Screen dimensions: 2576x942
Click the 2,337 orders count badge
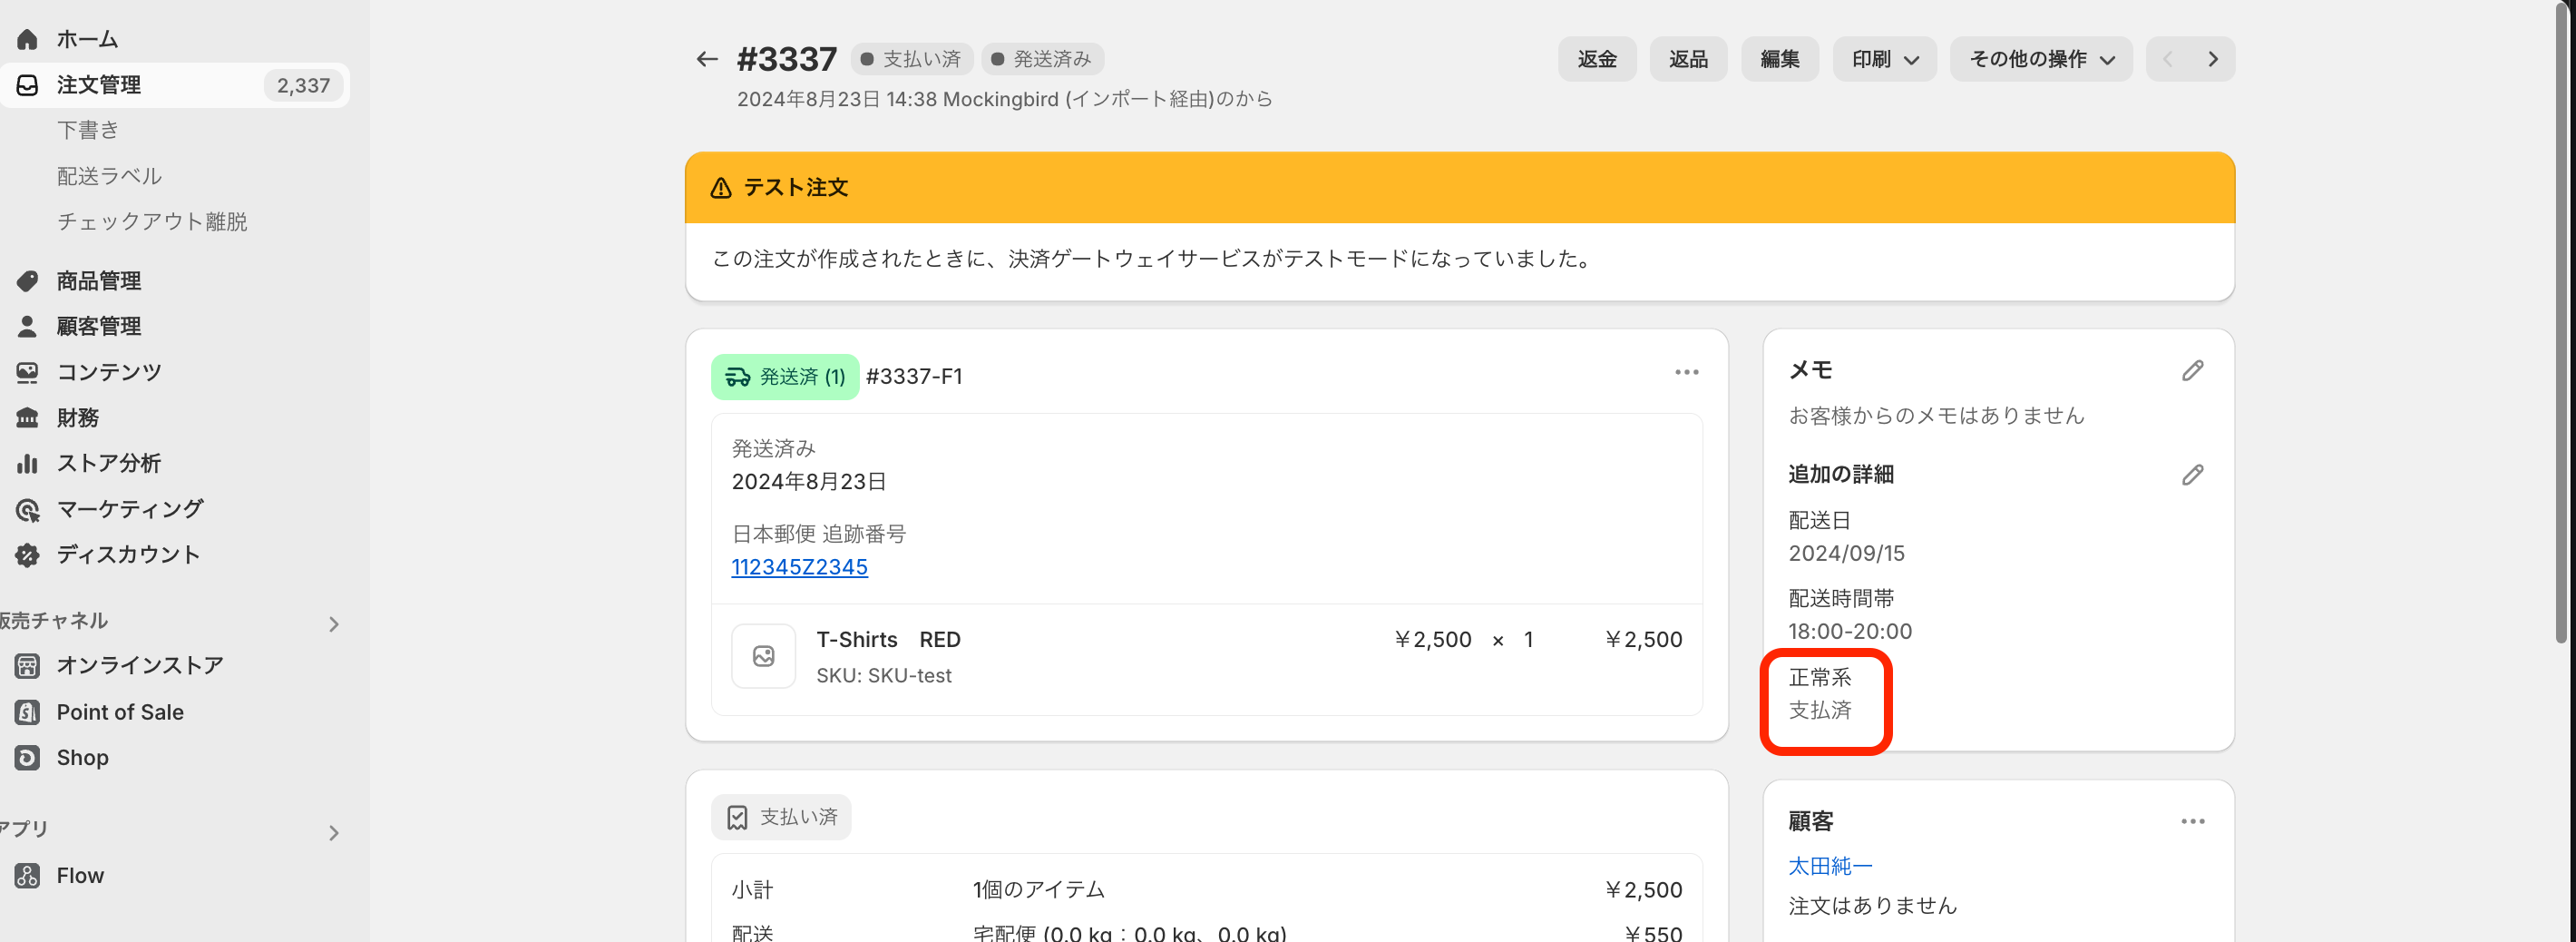click(303, 86)
